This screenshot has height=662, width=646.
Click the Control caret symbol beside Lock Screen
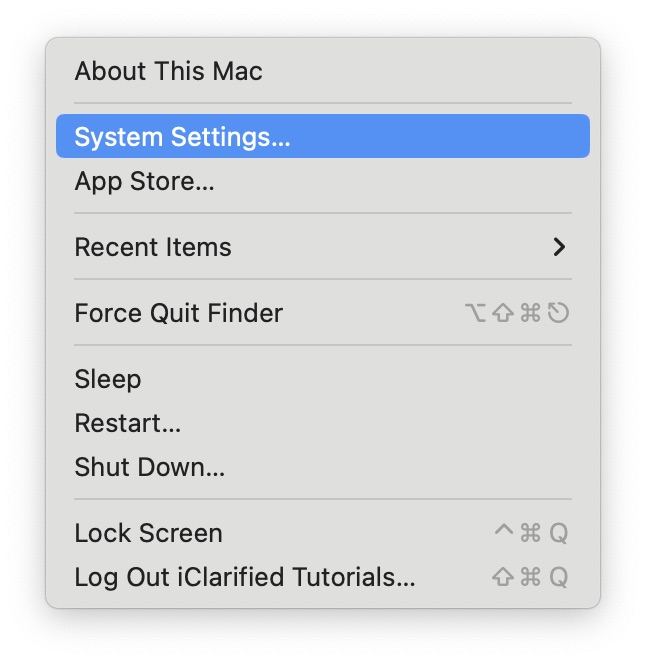click(504, 531)
